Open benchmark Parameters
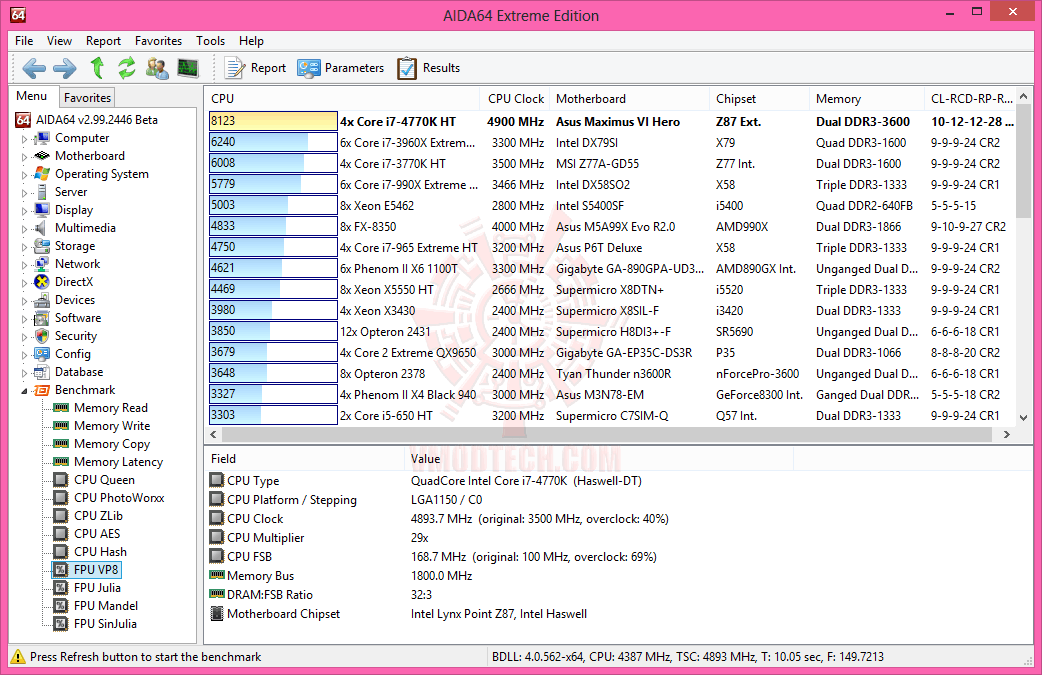Image resolution: width=1042 pixels, height=675 pixels. [340, 68]
